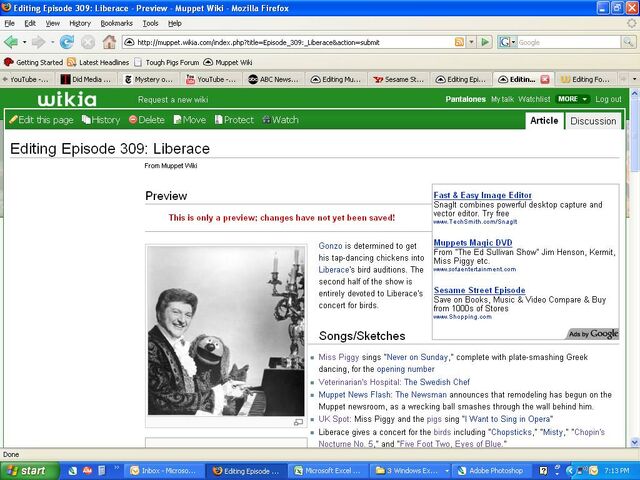Click the Log out link
Screen dimensions: 640x480
click(608, 99)
